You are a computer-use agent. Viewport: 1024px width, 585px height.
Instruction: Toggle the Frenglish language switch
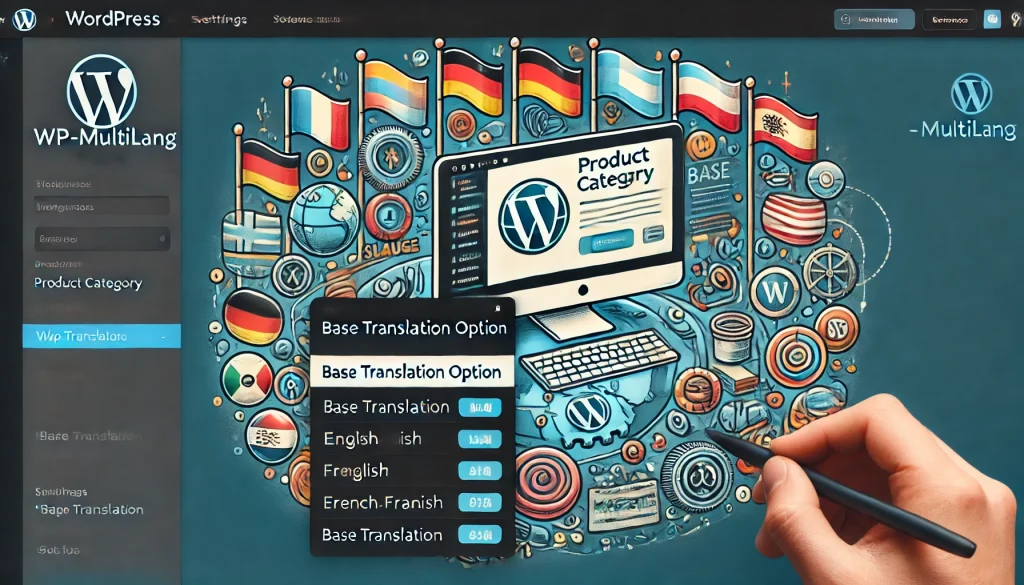480,471
